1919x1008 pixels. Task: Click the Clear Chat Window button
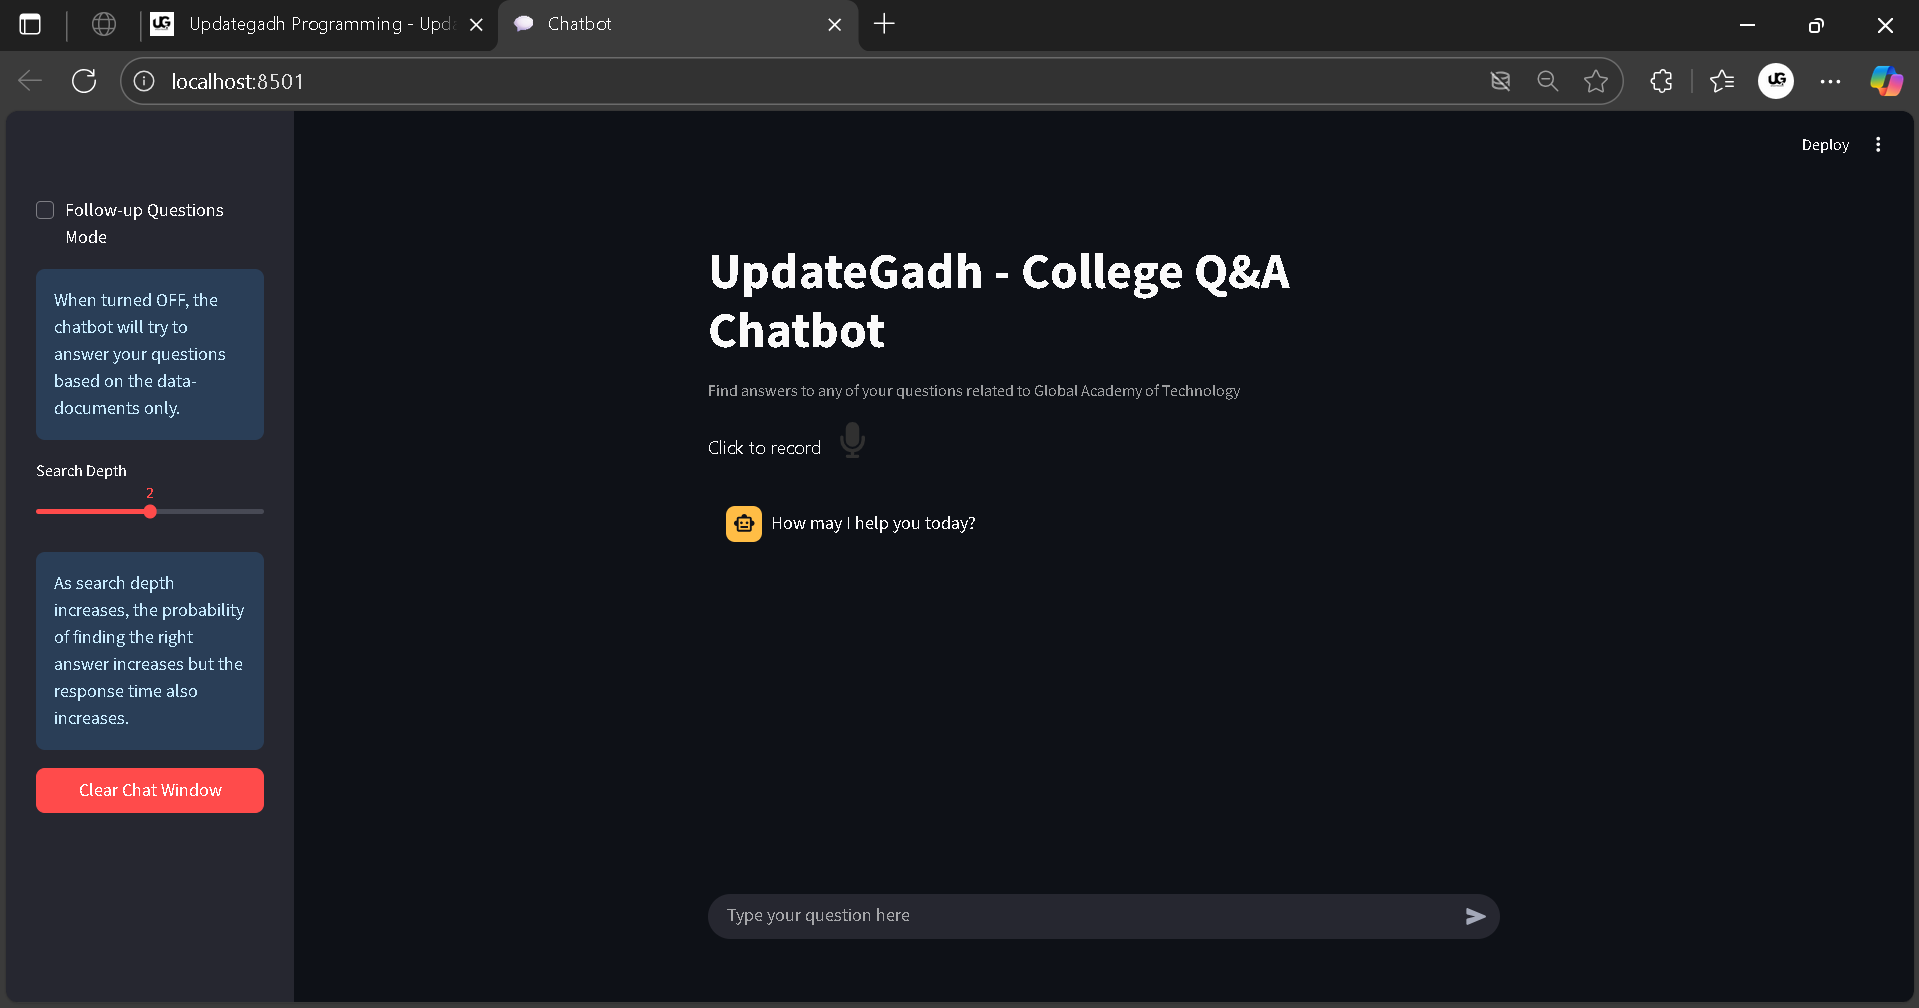149,790
